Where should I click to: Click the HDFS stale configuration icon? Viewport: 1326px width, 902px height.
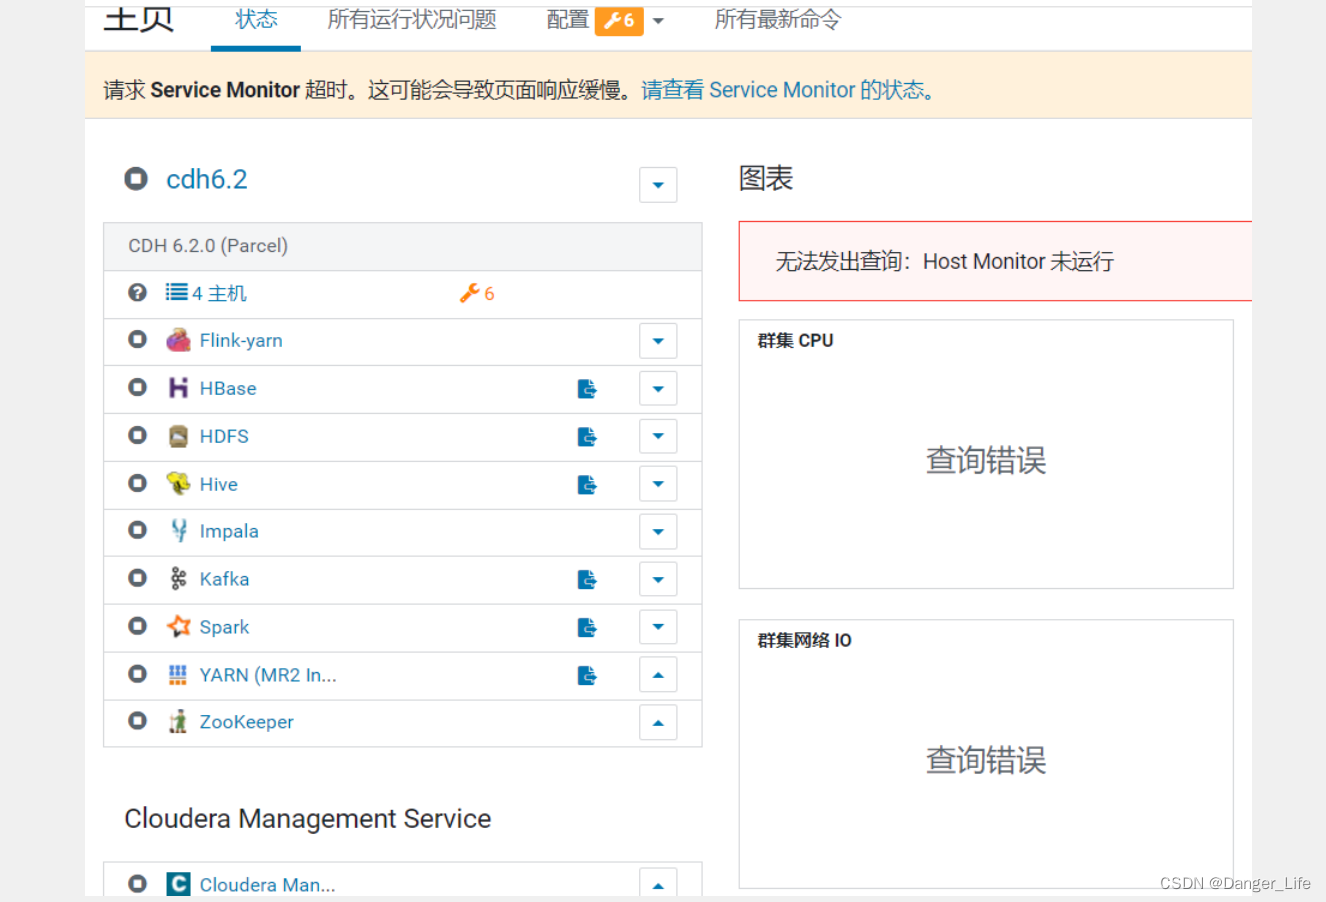588,437
